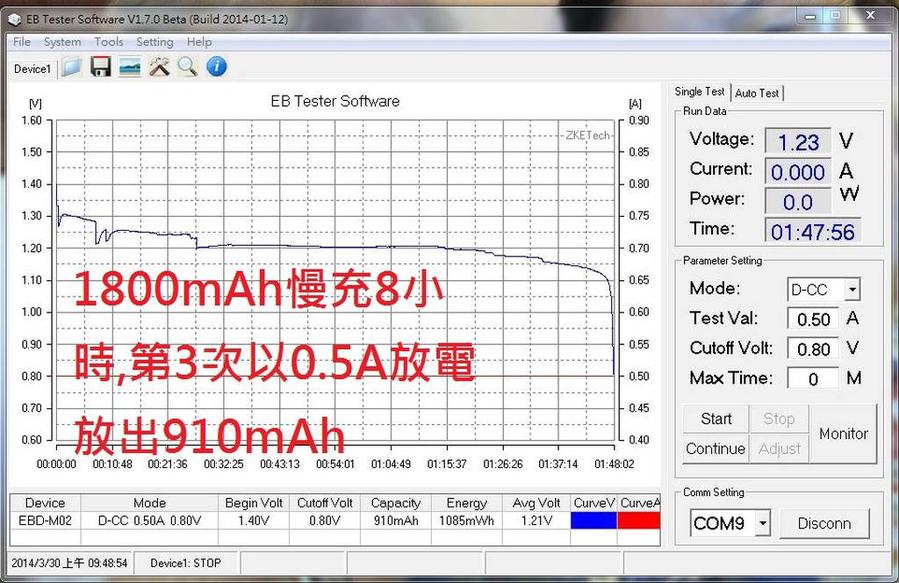Click the picture export toolbar icon
The image size is (899, 583).
point(129,67)
